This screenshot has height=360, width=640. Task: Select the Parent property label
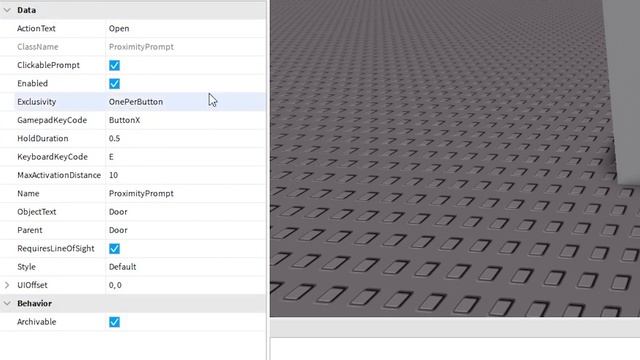[x=29, y=230]
